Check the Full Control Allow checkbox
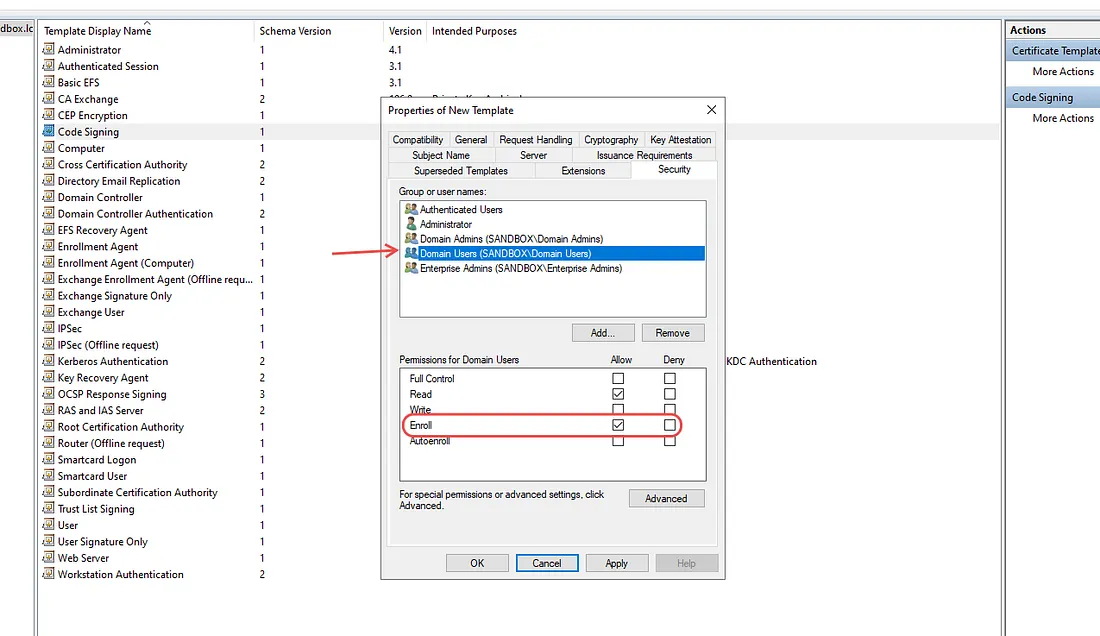This screenshot has height=636, width=1100. [x=618, y=379]
